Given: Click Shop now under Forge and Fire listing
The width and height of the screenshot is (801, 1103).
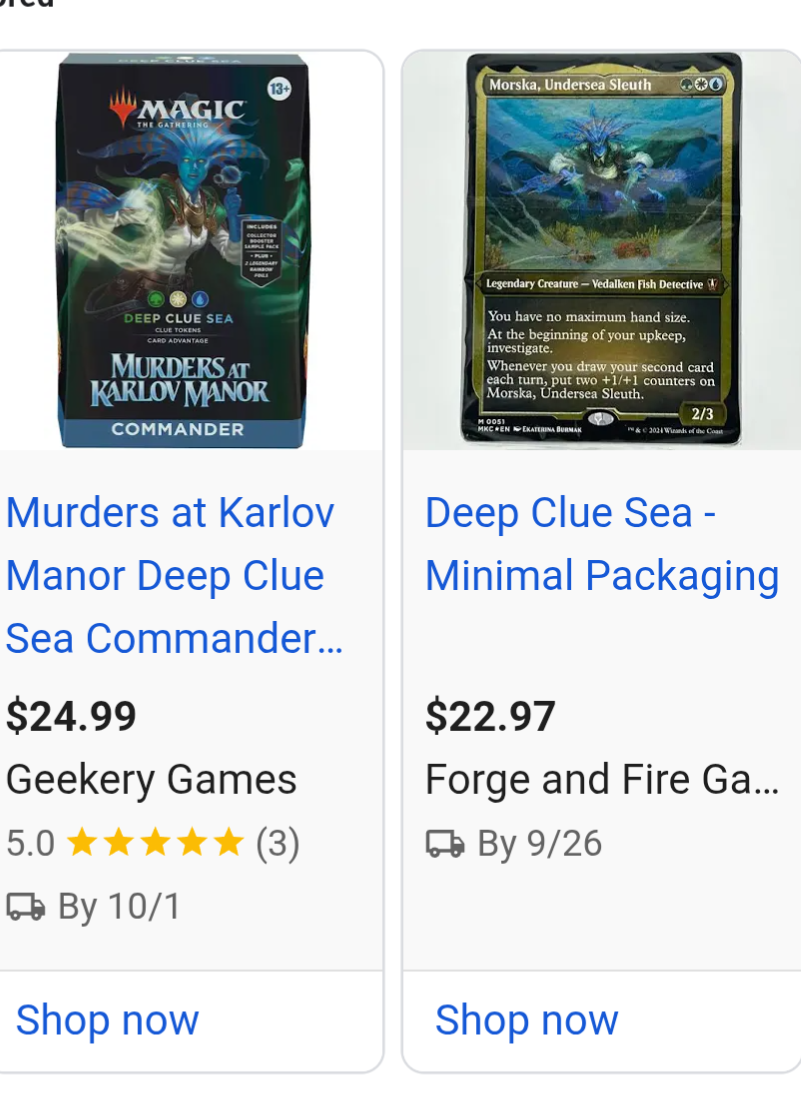Looking at the screenshot, I should pyautogui.click(x=527, y=1020).
